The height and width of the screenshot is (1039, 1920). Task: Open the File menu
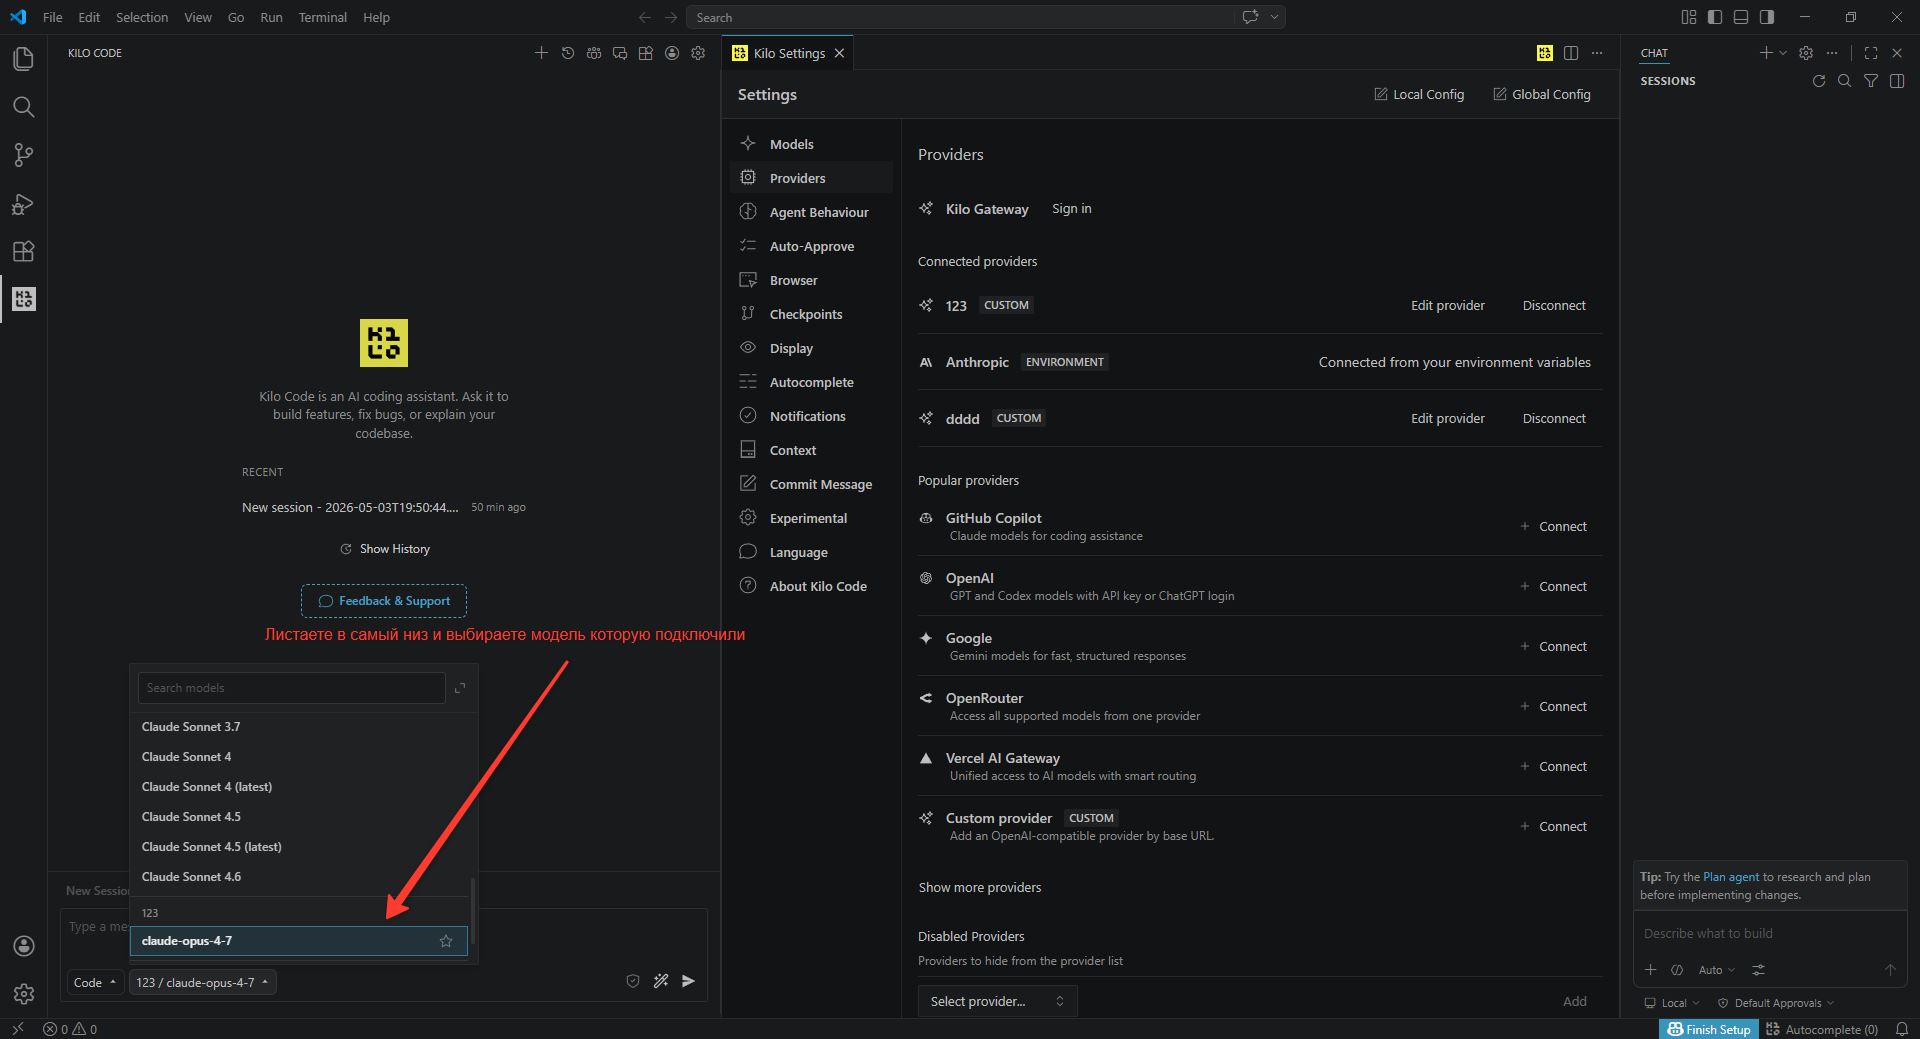53,17
